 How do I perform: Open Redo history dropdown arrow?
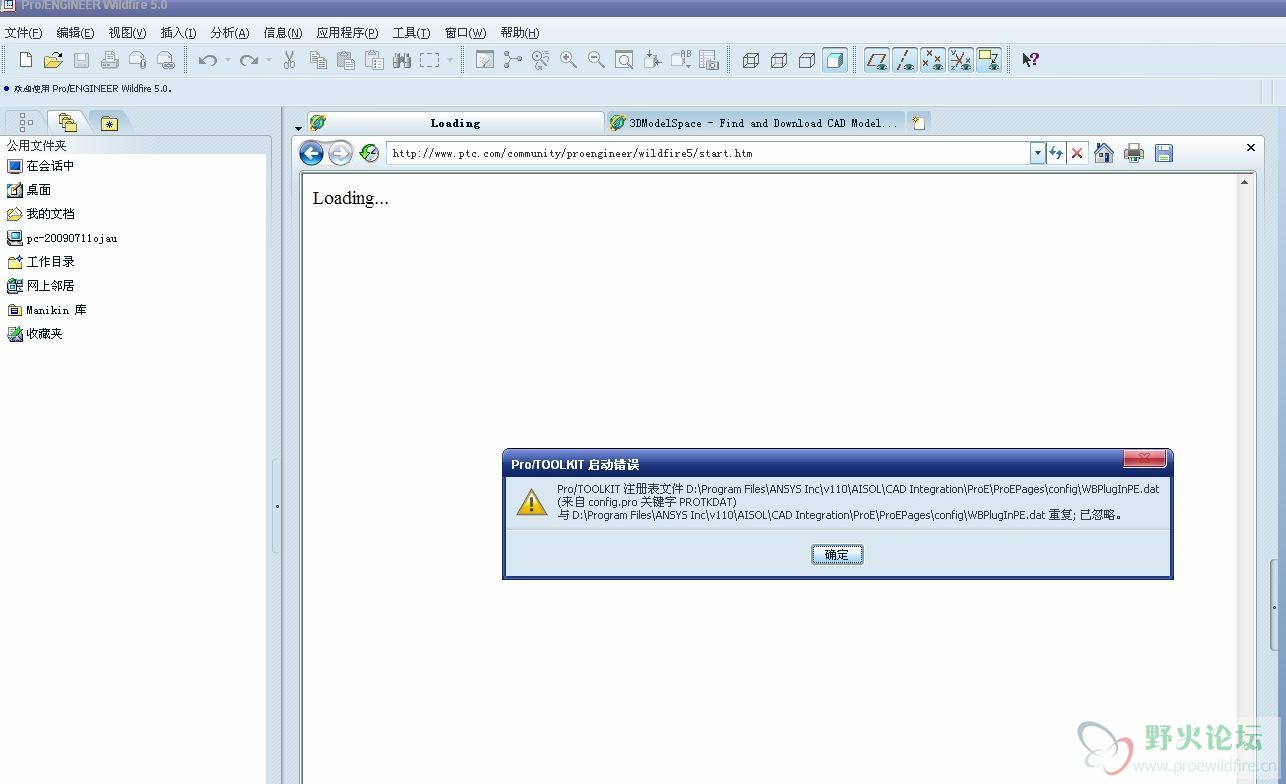tap(268, 60)
